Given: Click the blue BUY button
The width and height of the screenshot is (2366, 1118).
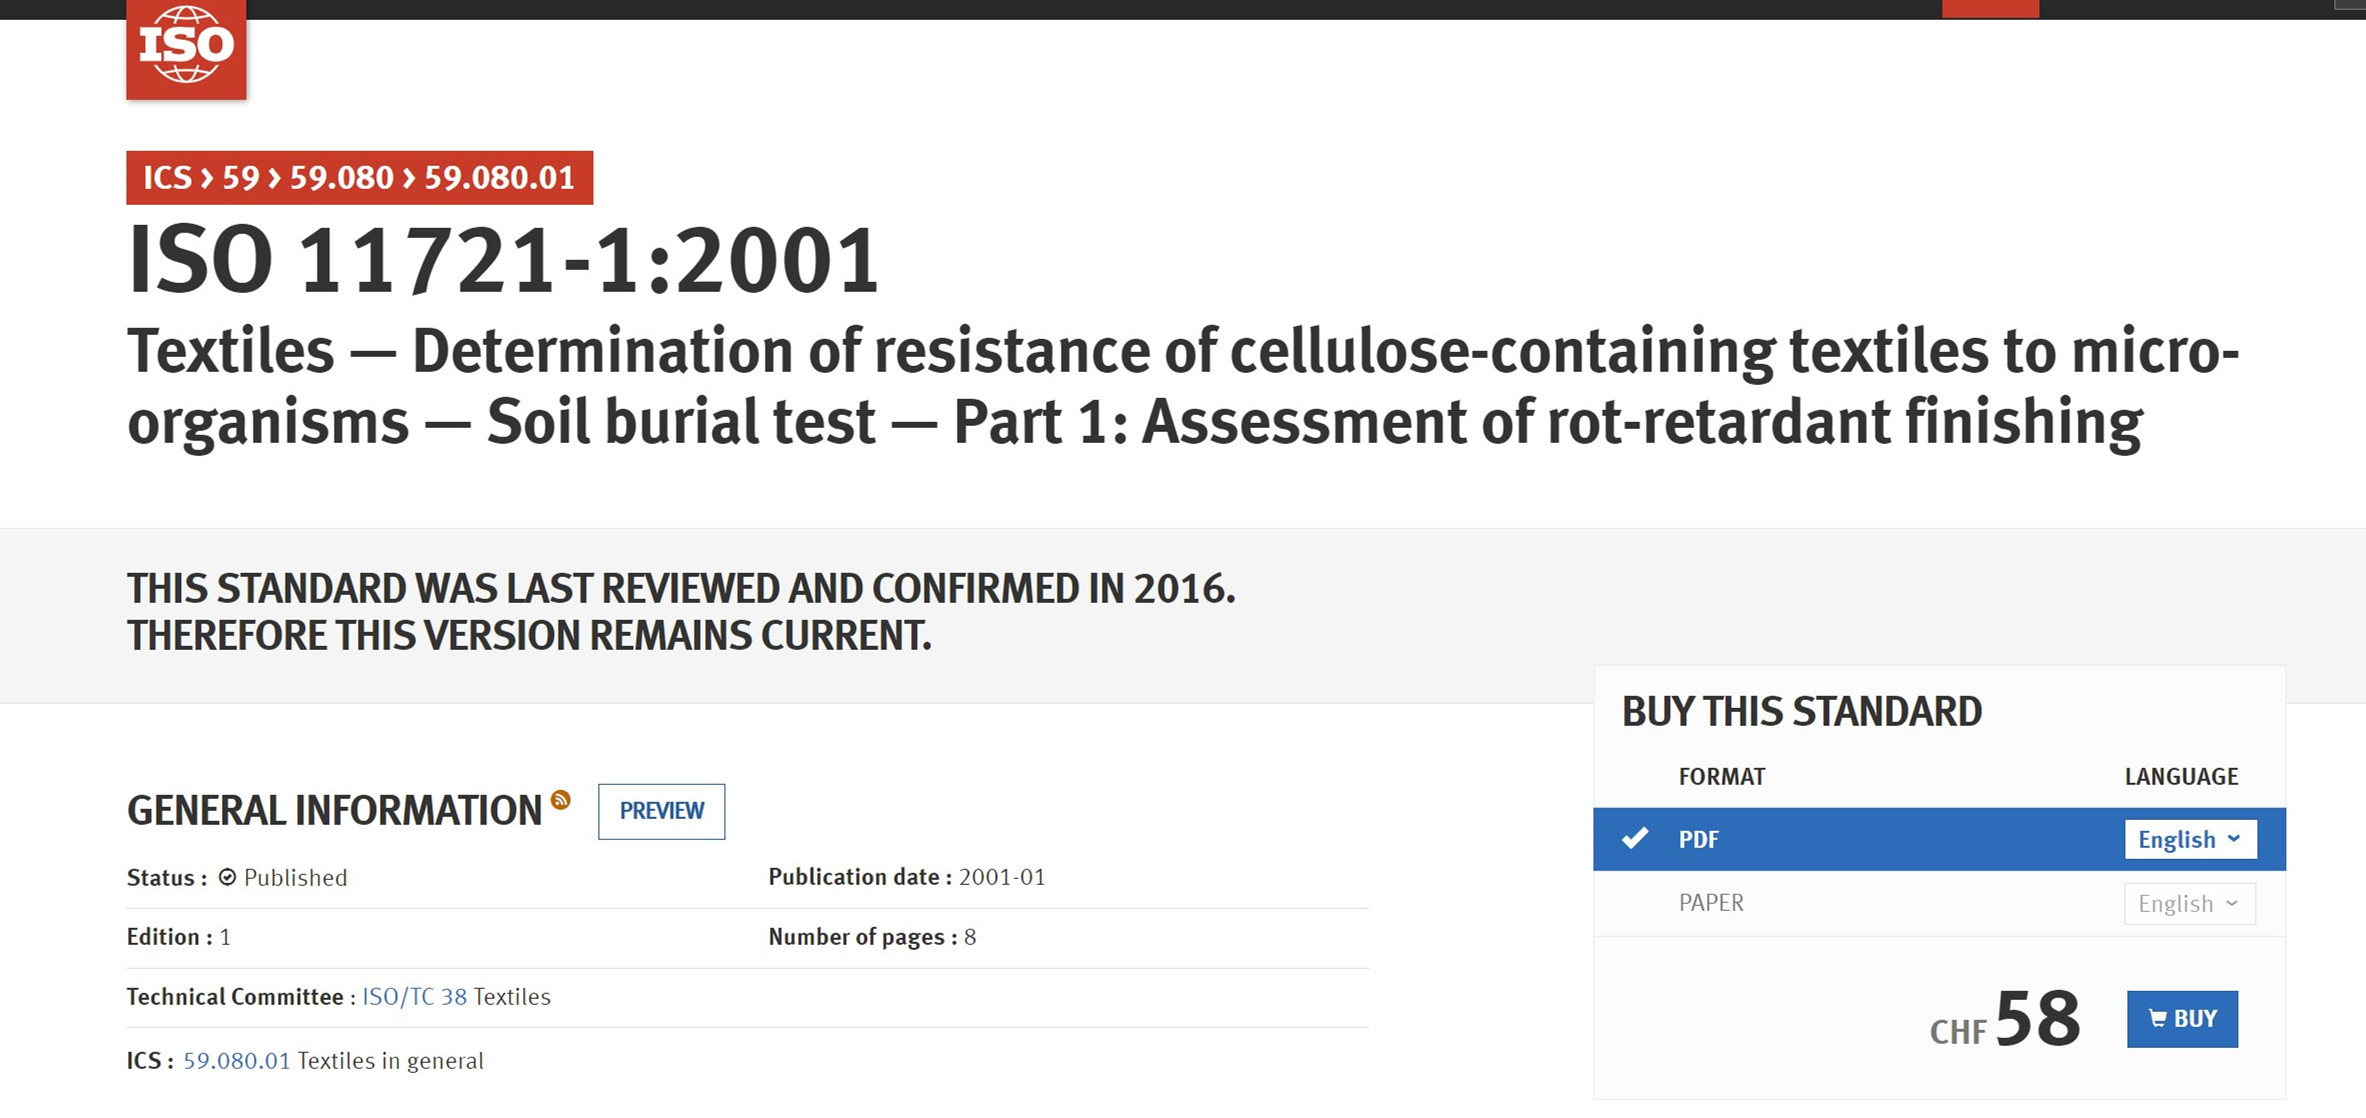Looking at the screenshot, I should tap(2182, 1019).
